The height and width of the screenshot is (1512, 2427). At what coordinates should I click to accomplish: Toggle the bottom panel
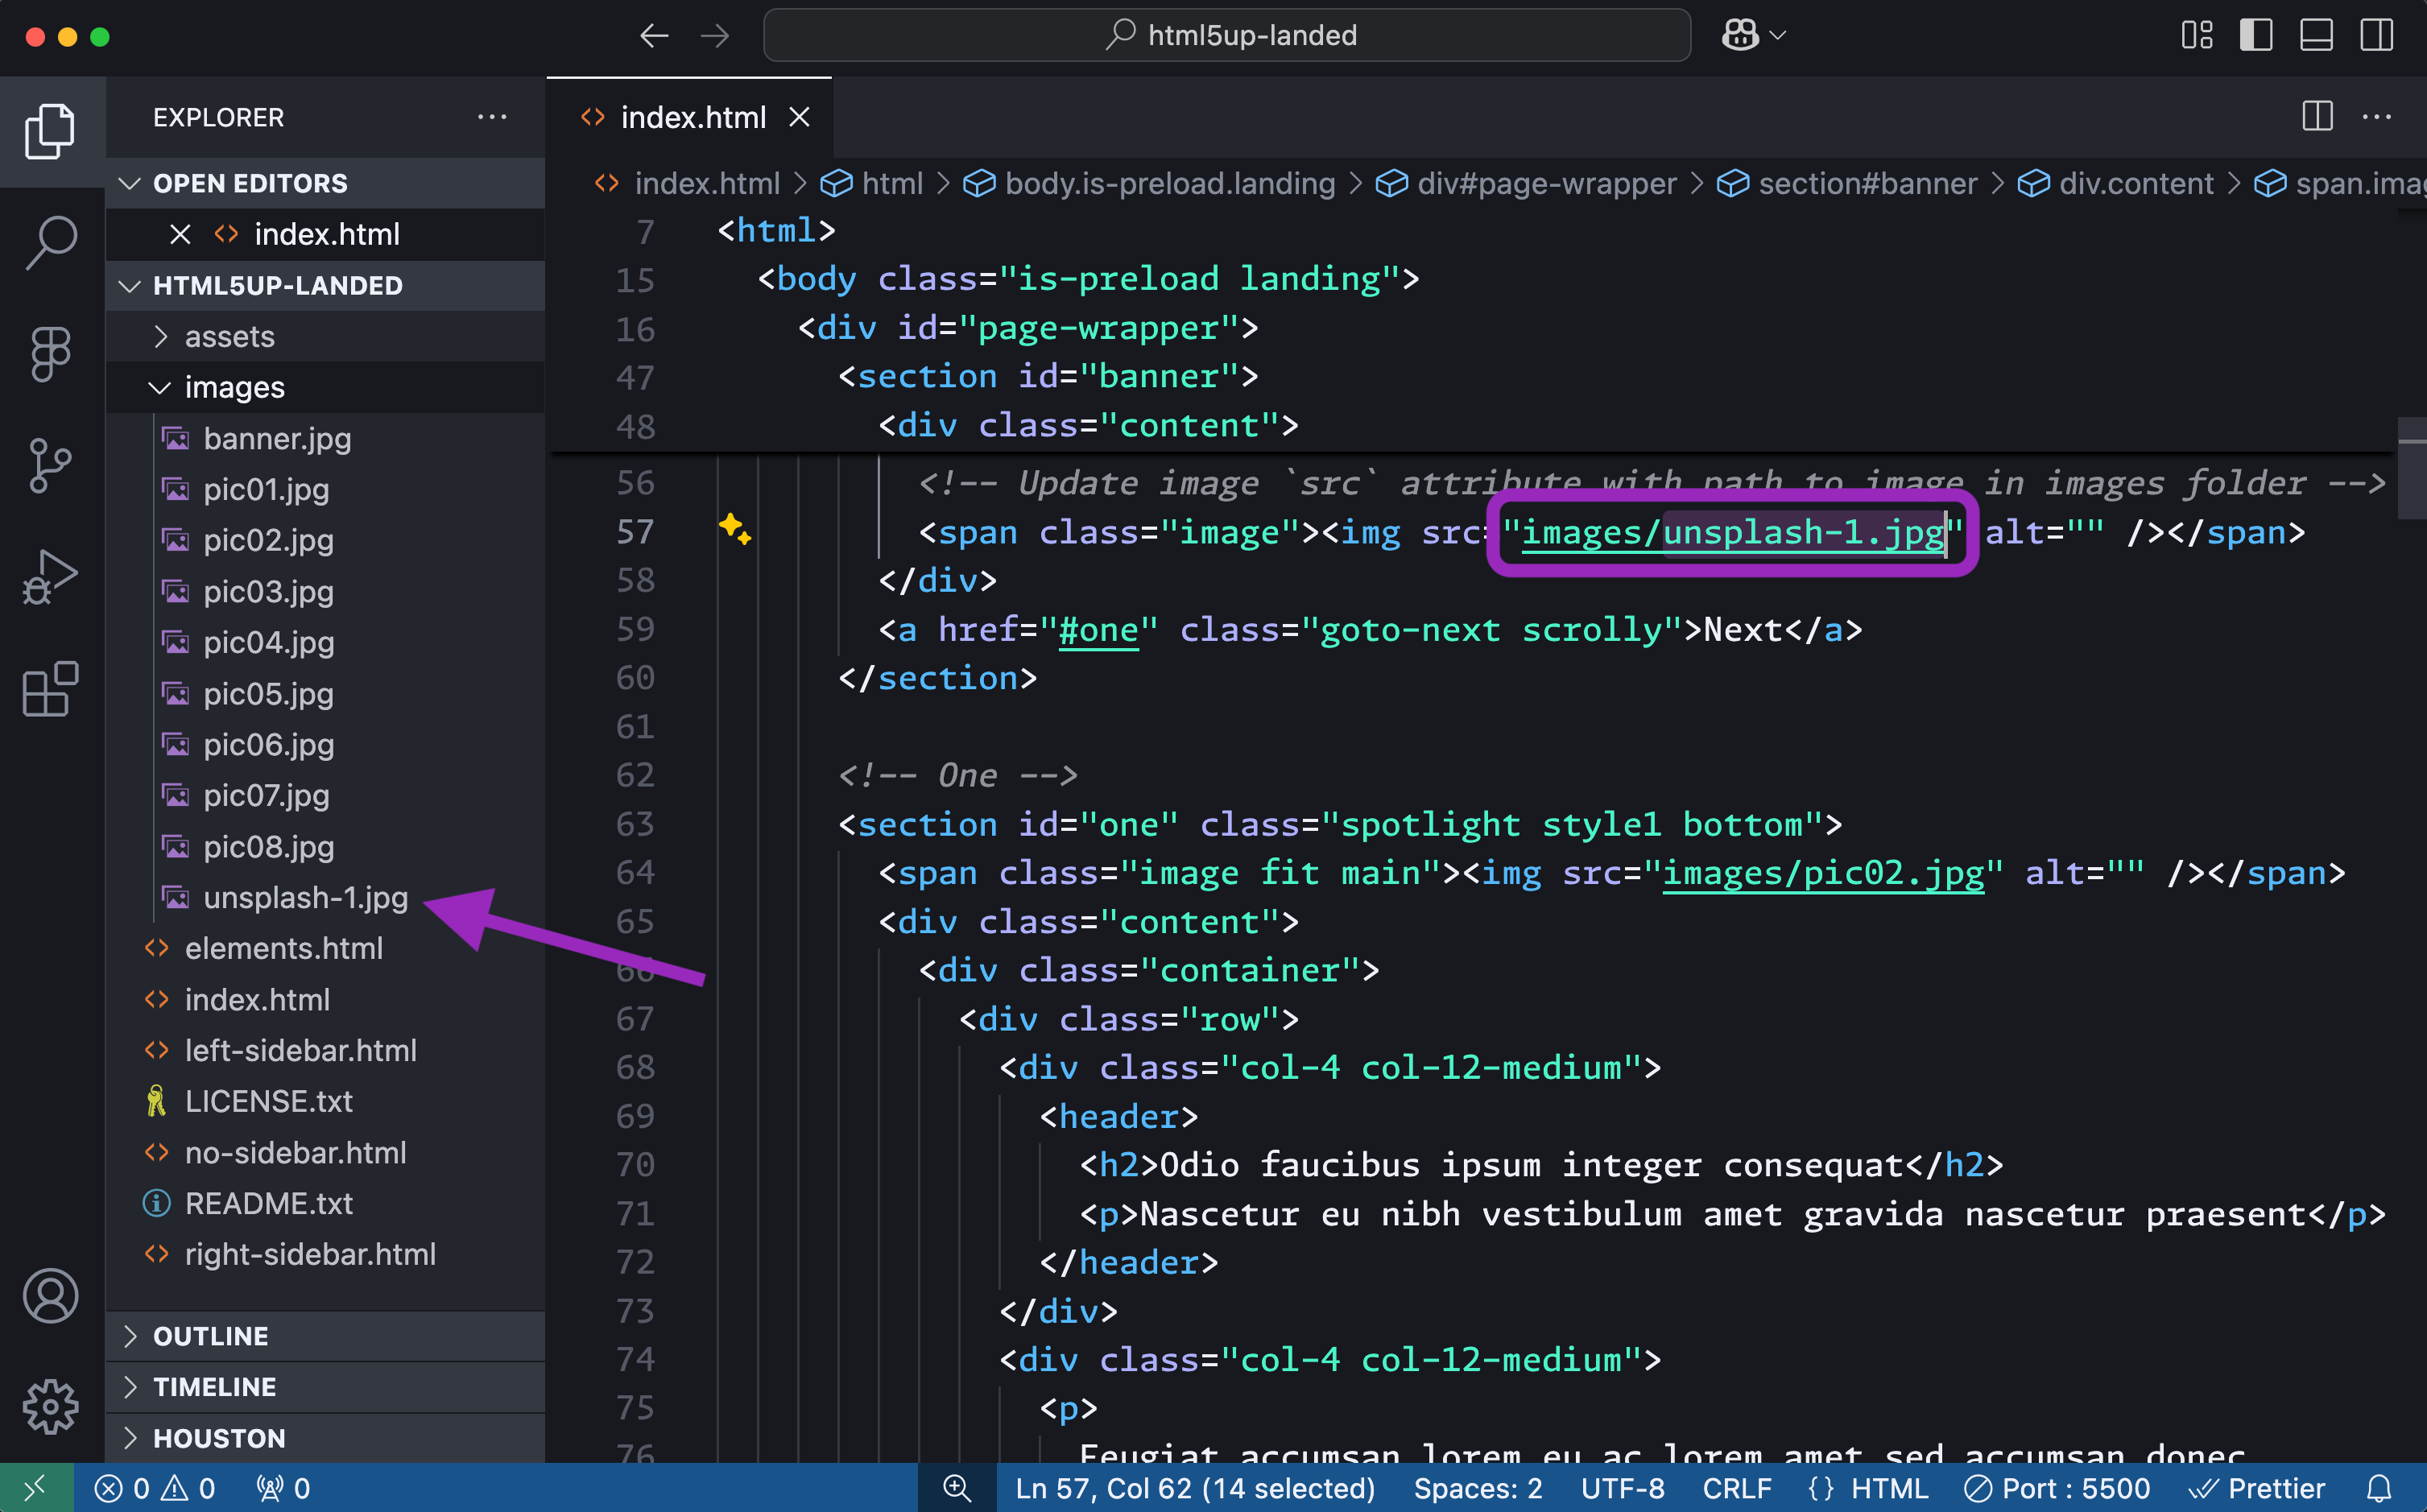[2316, 35]
